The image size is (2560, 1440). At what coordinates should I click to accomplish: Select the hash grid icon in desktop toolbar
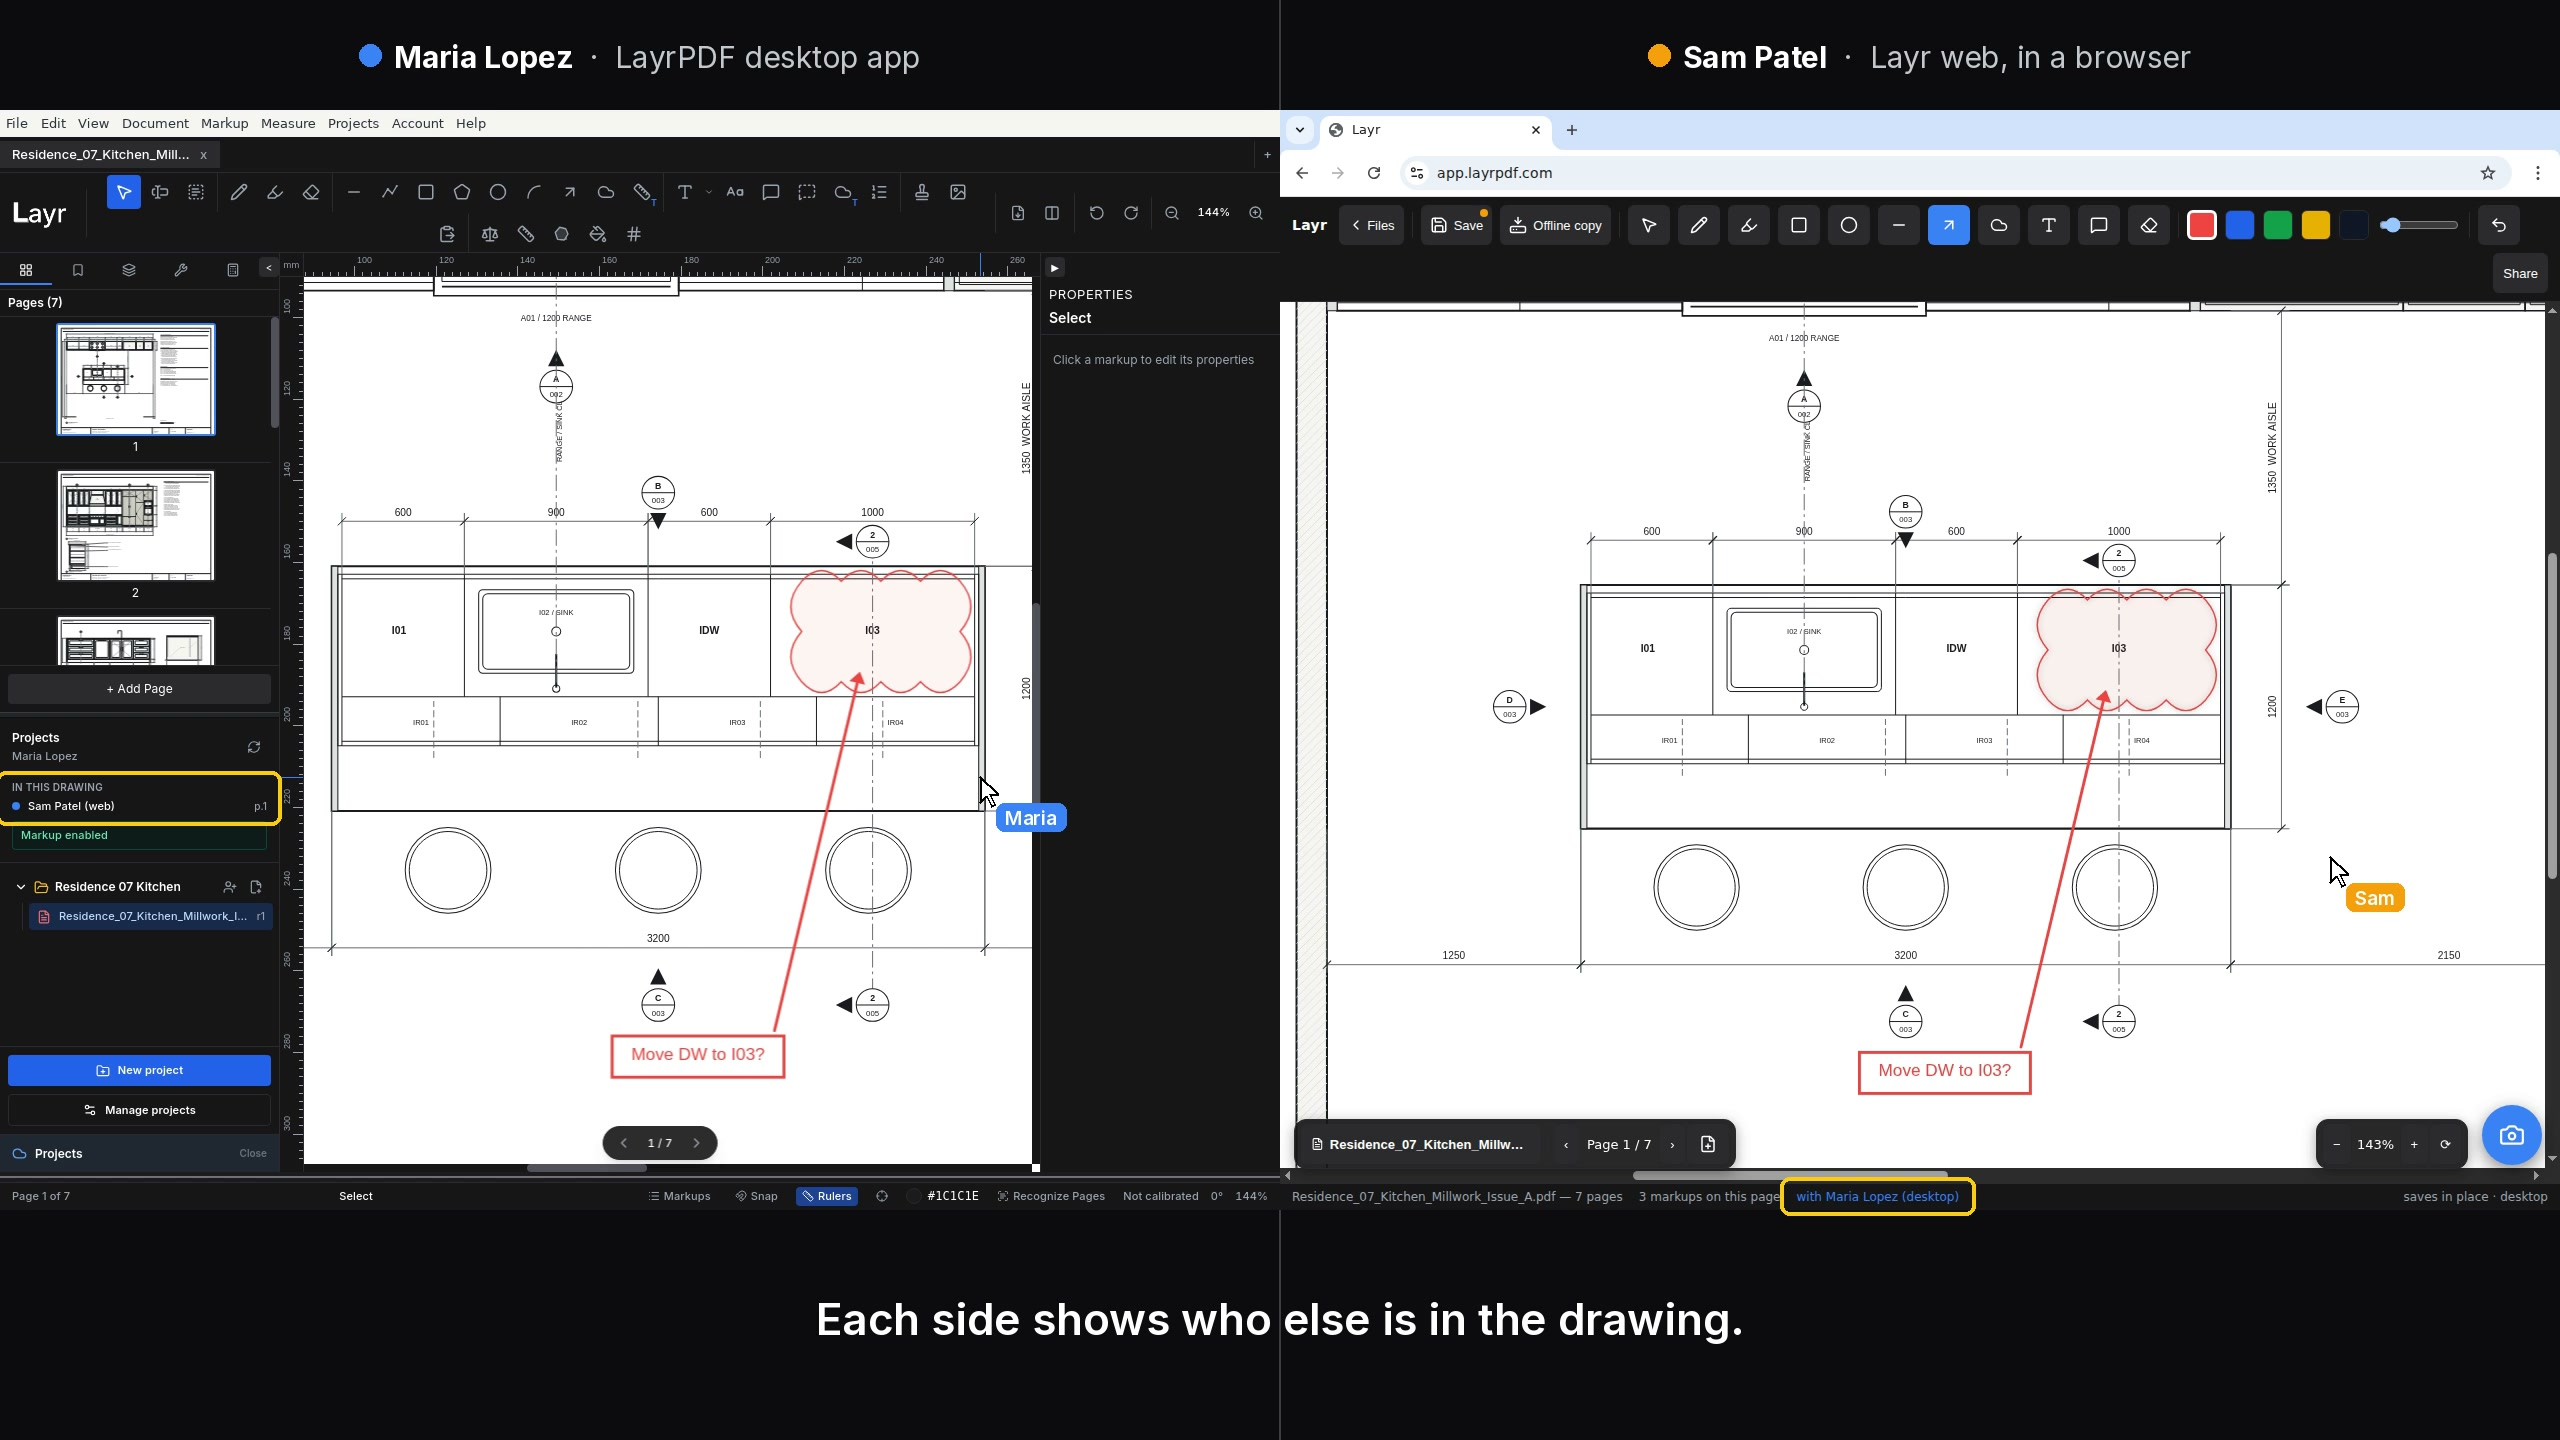click(633, 234)
